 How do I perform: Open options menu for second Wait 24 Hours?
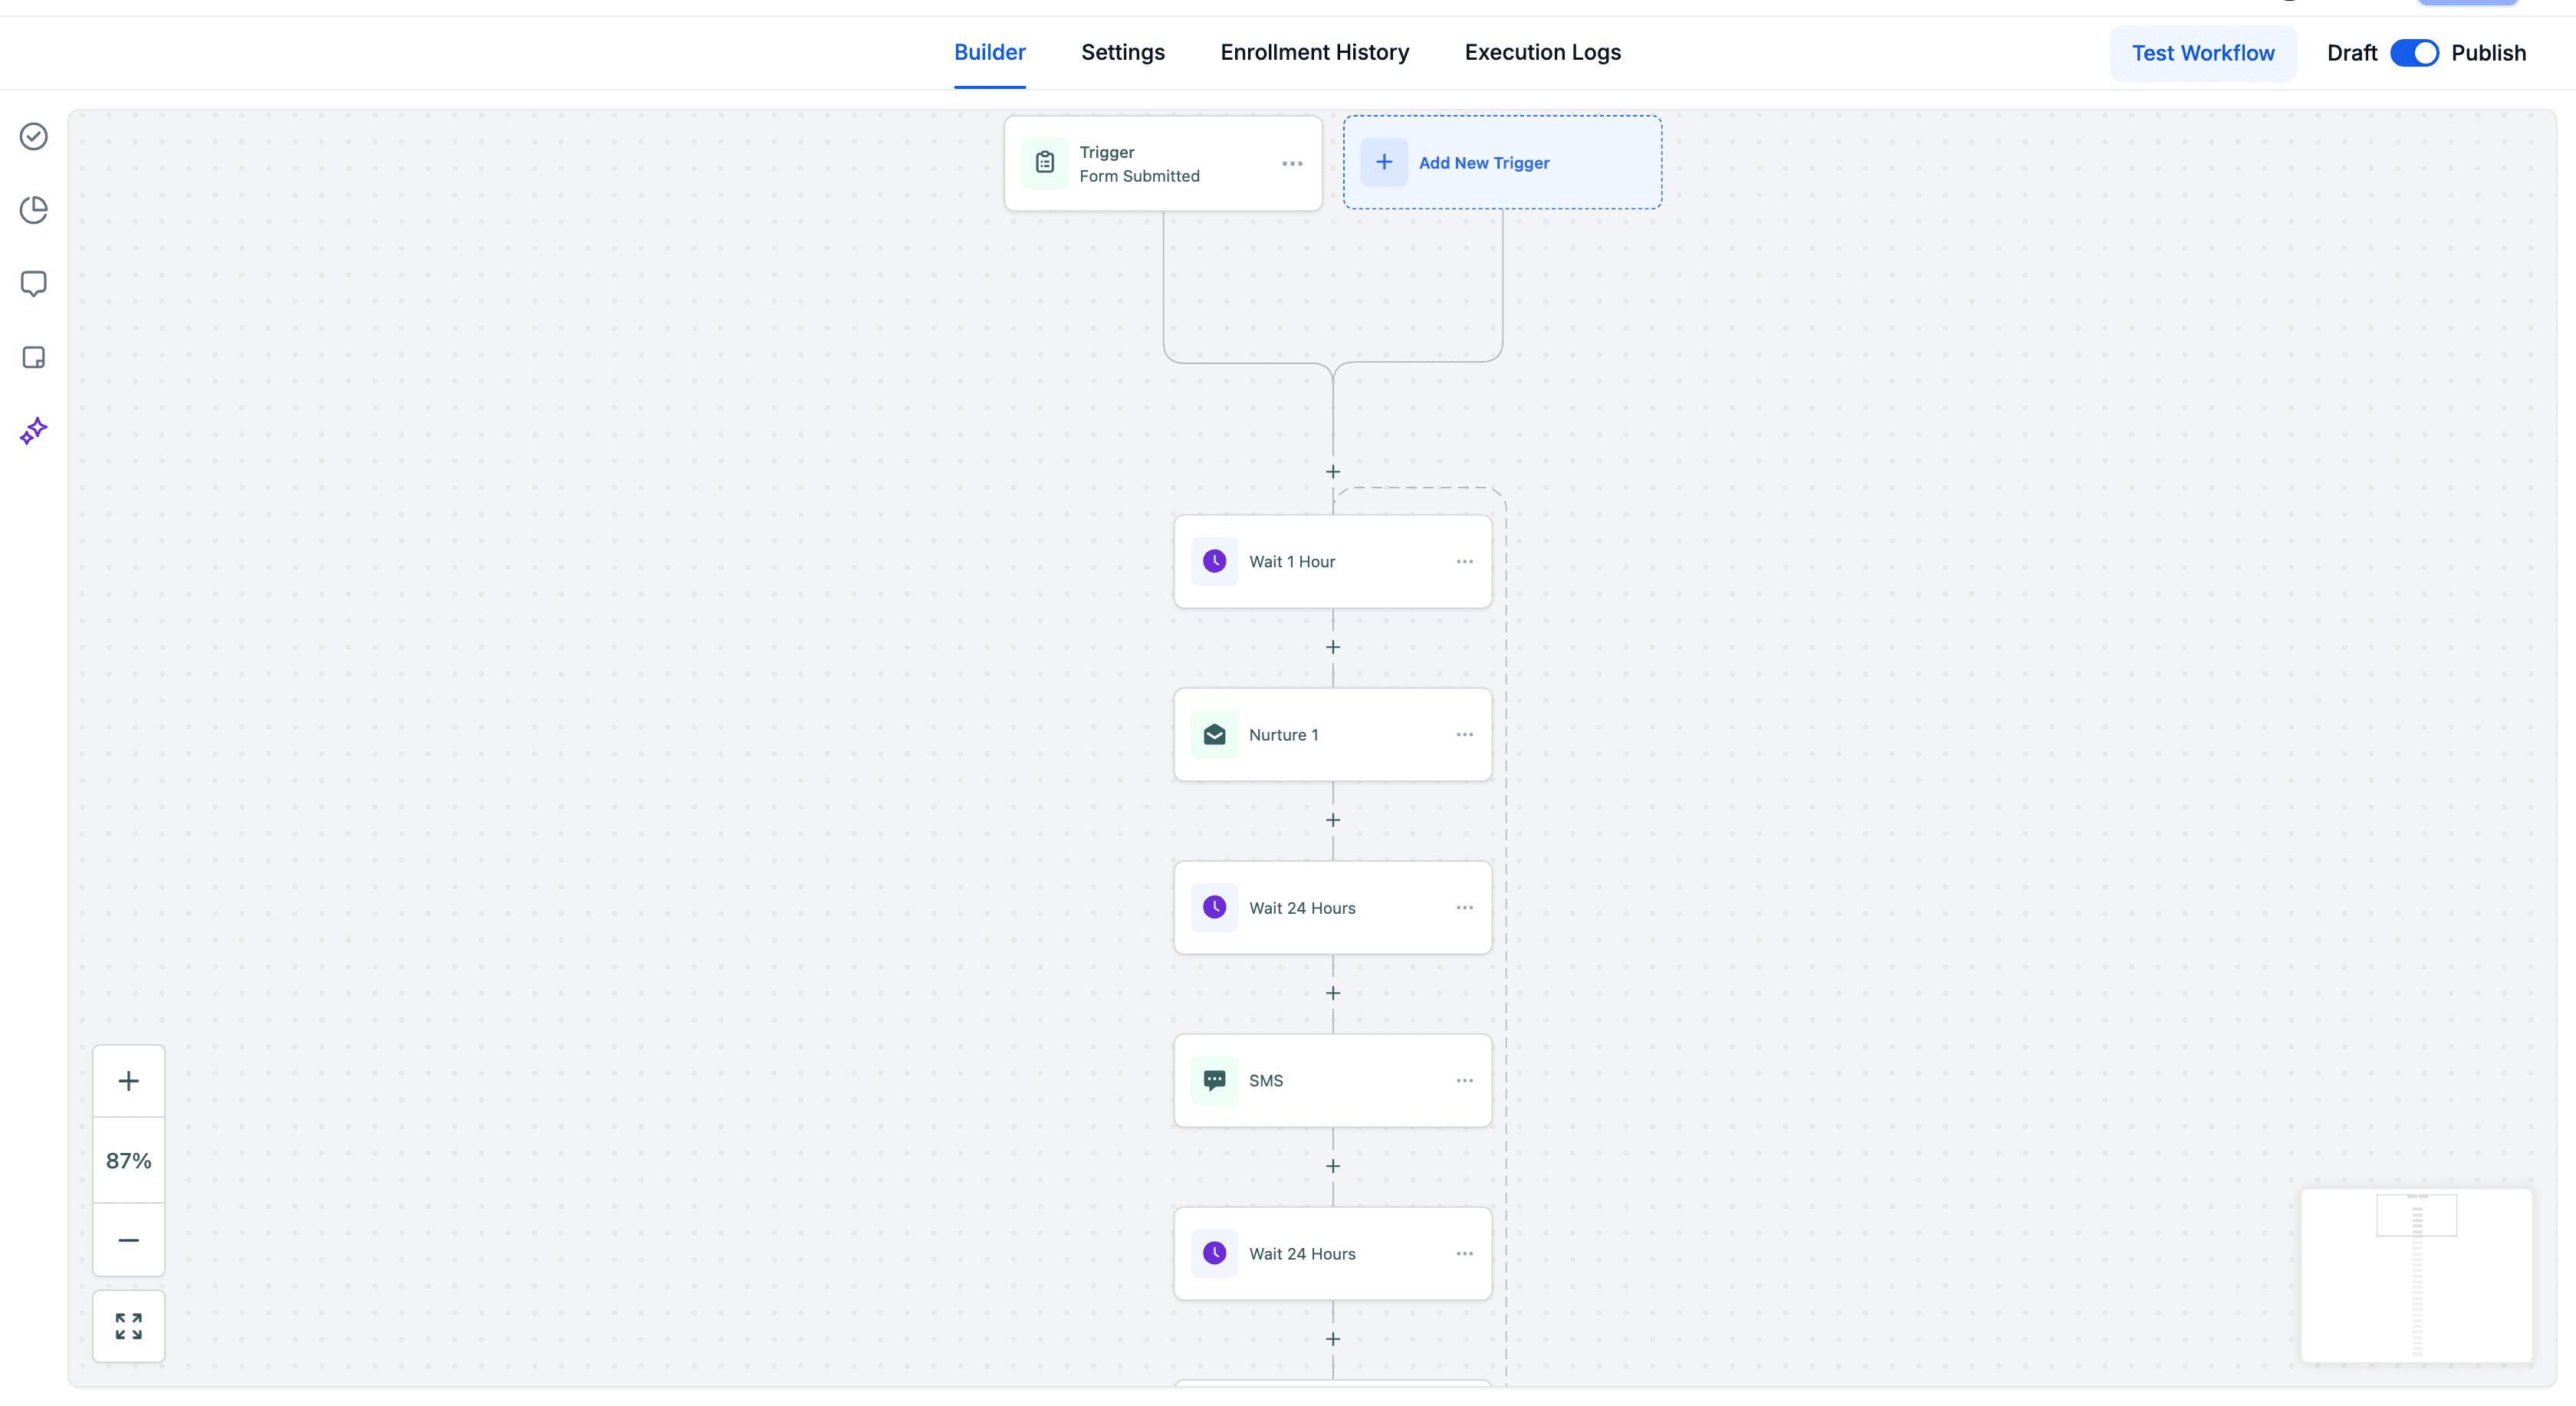point(1464,1253)
